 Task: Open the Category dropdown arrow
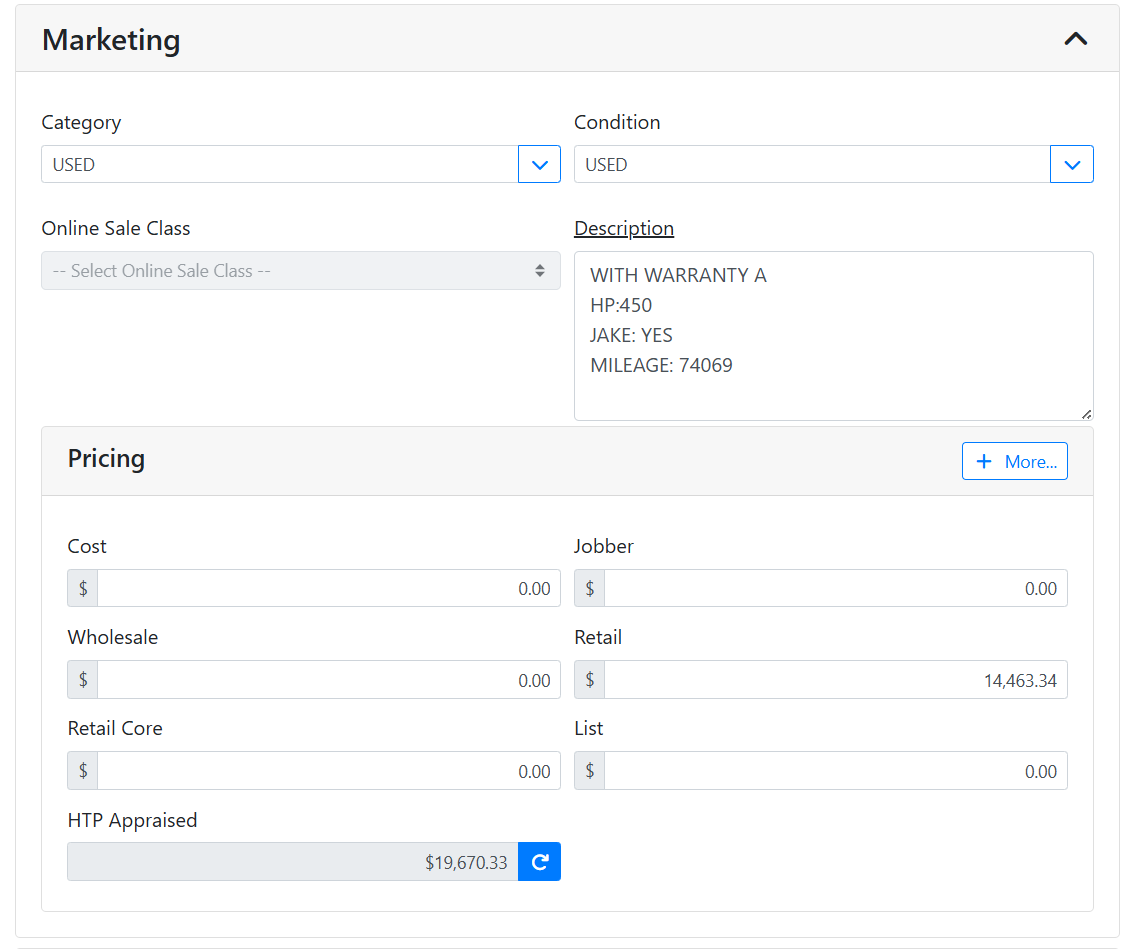point(539,165)
